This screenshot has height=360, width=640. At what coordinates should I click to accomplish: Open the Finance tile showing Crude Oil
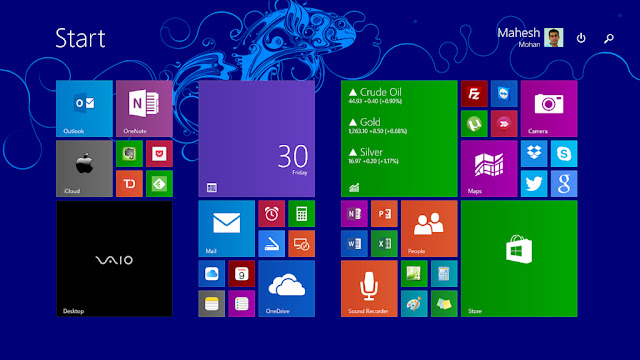pyautogui.click(x=399, y=138)
